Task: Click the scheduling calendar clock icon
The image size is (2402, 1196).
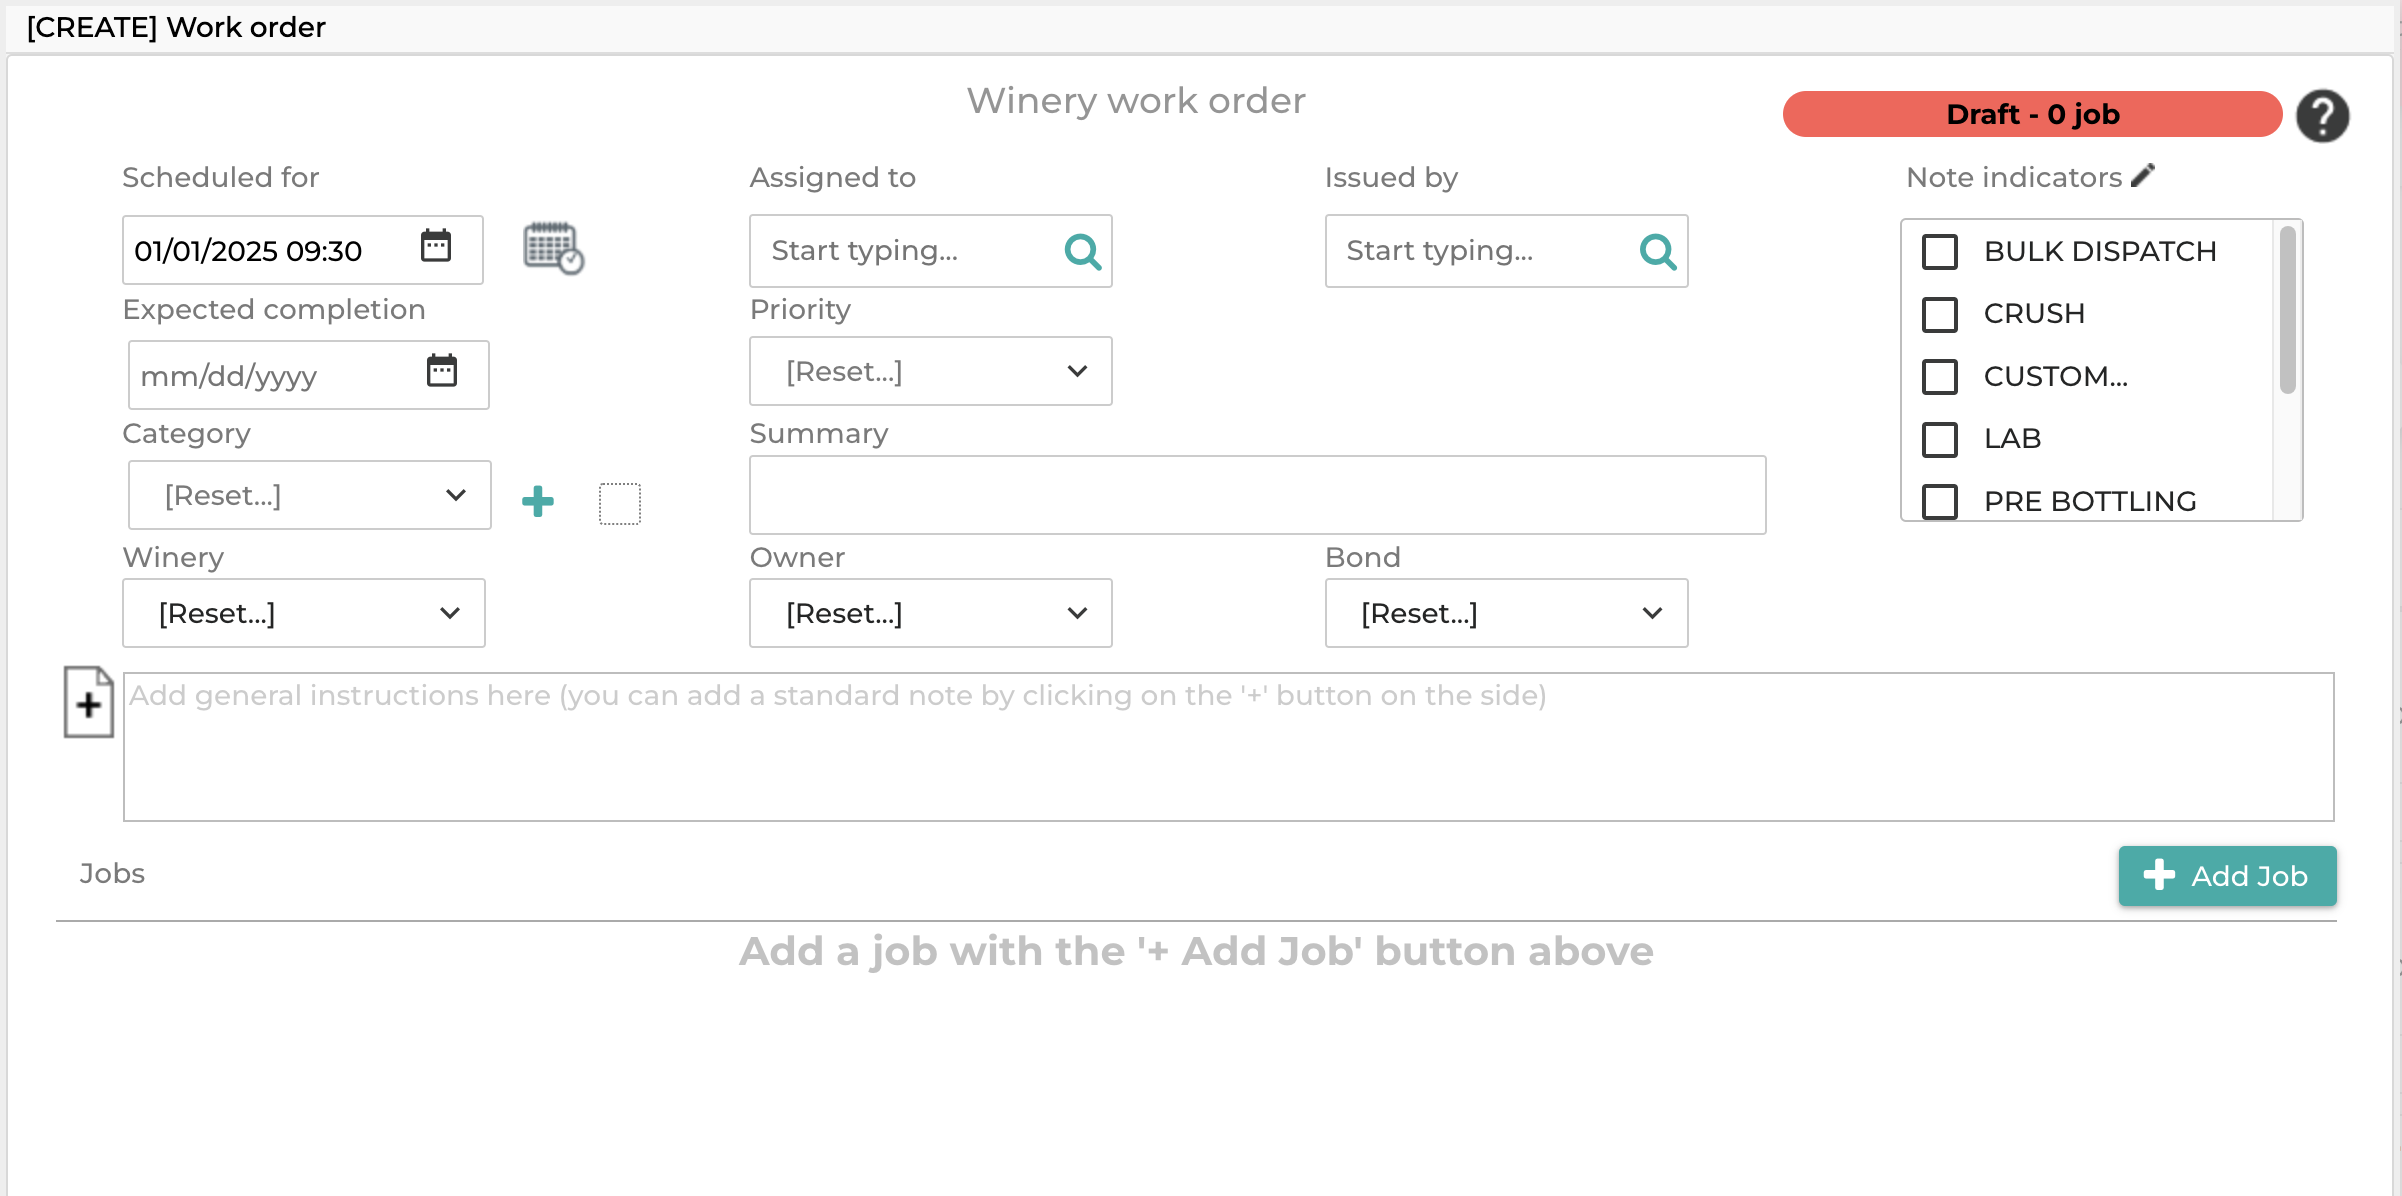Action: 553,248
